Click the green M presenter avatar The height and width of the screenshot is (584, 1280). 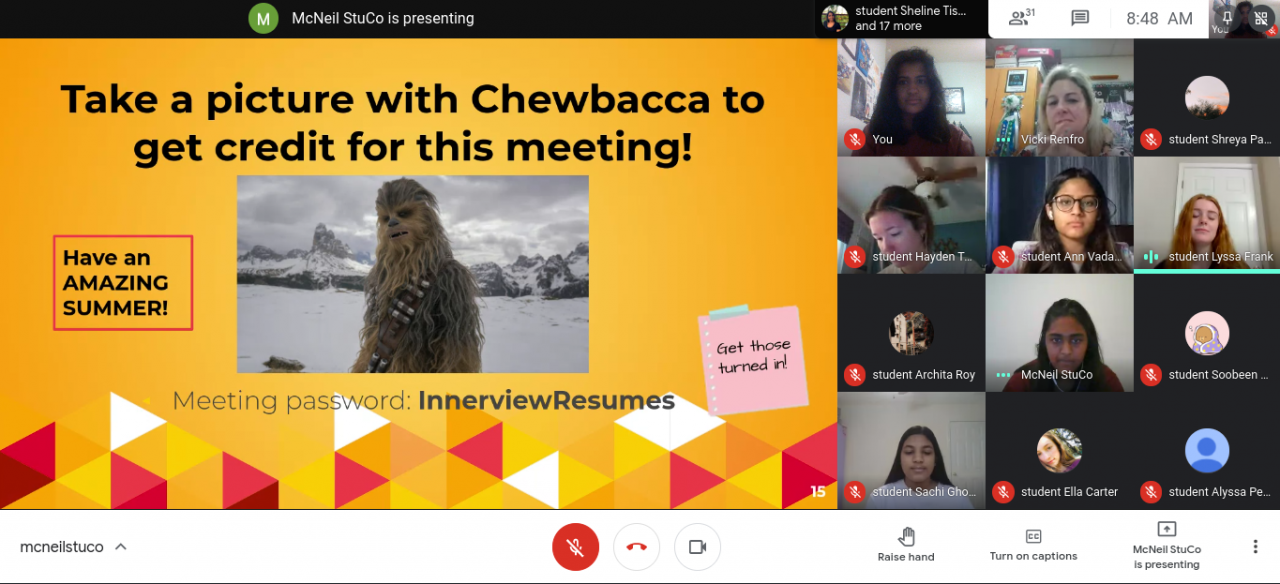click(263, 18)
